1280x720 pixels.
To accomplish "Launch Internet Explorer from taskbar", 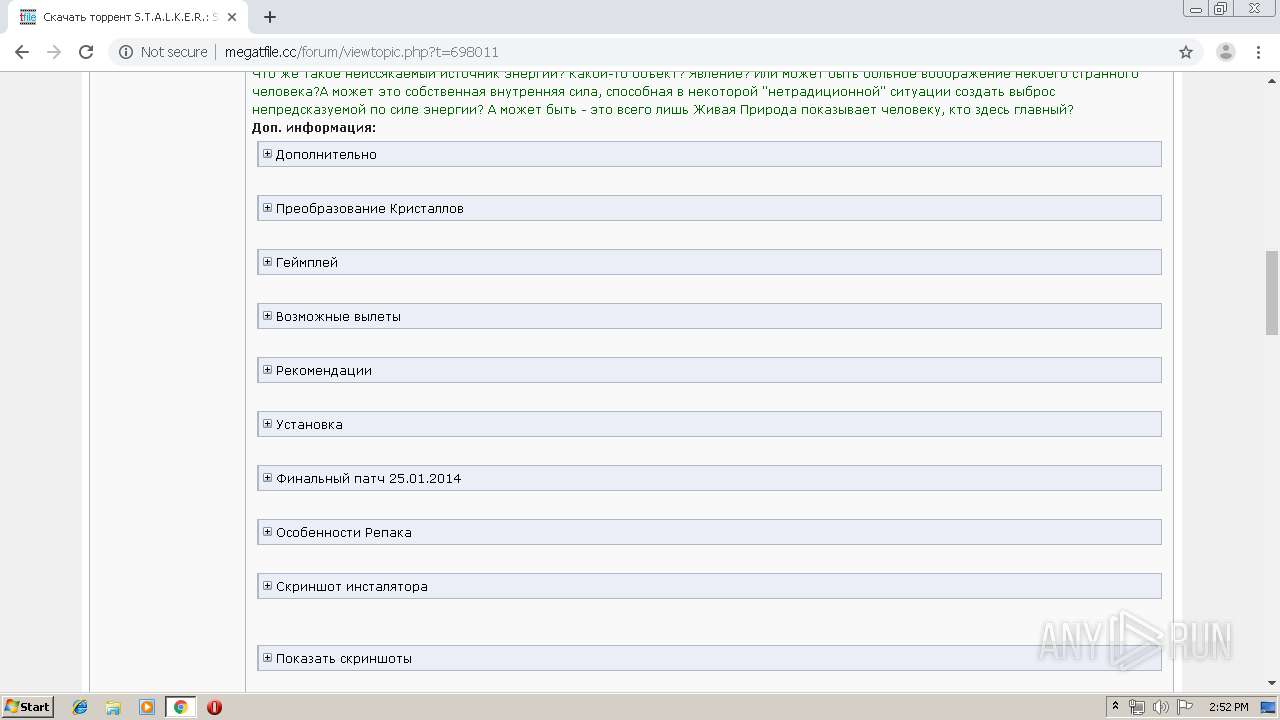I will (x=80, y=707).
